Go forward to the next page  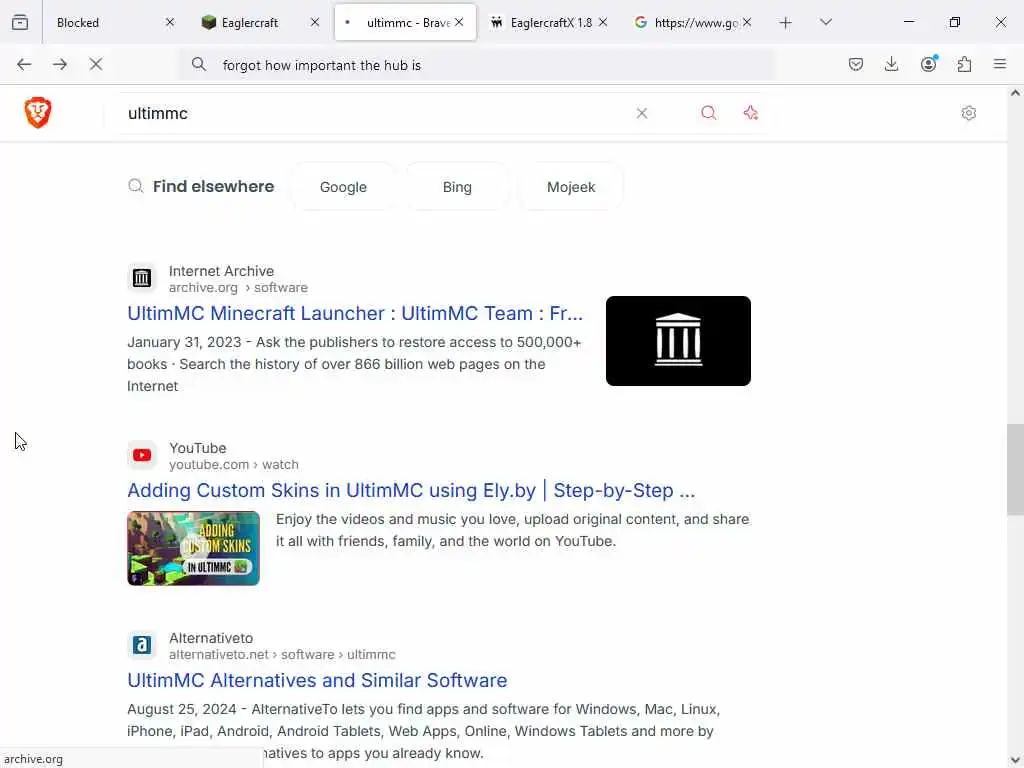pyautogui.click(x=60, y=64)
